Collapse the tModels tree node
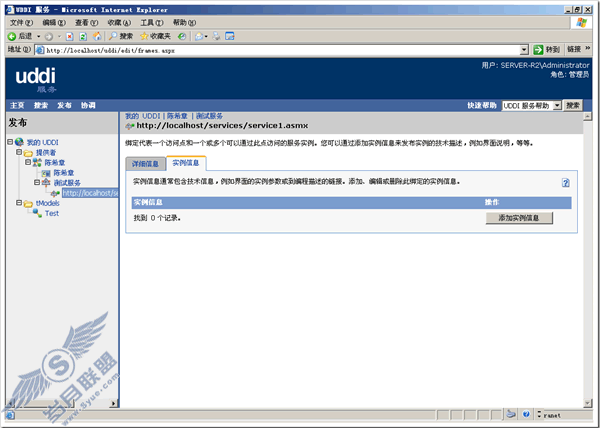Image resolution: width=600 pixels, height=428 pixels. click(19, 203)
